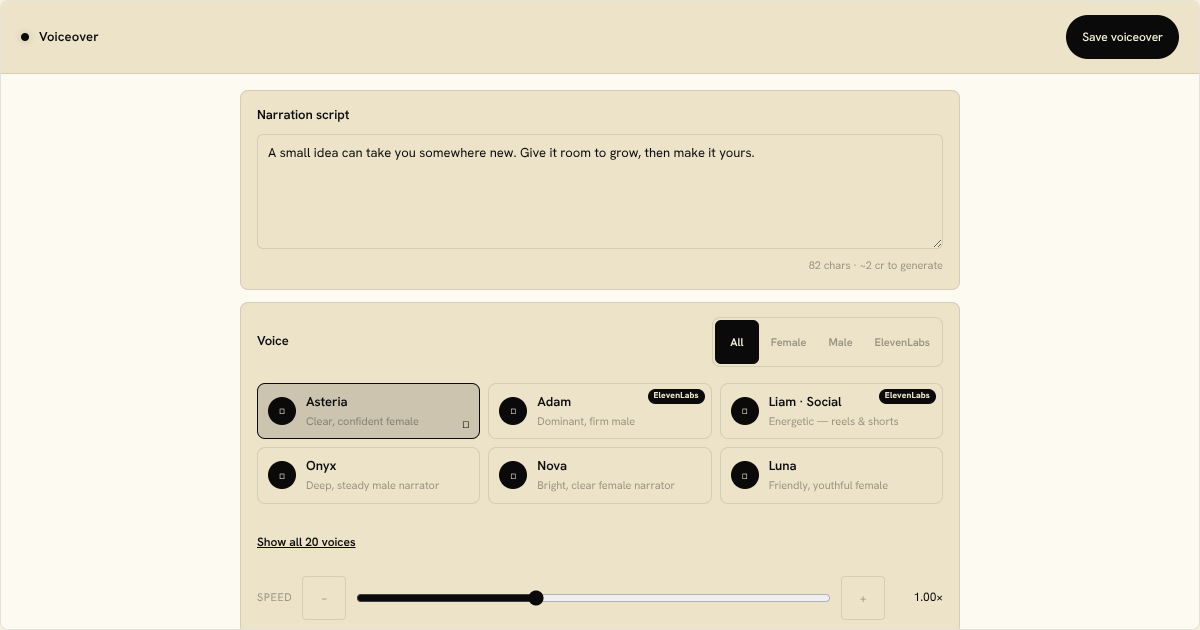Click the Save voiceover button
This screenshot has height=630, width=1200.
1122,37
